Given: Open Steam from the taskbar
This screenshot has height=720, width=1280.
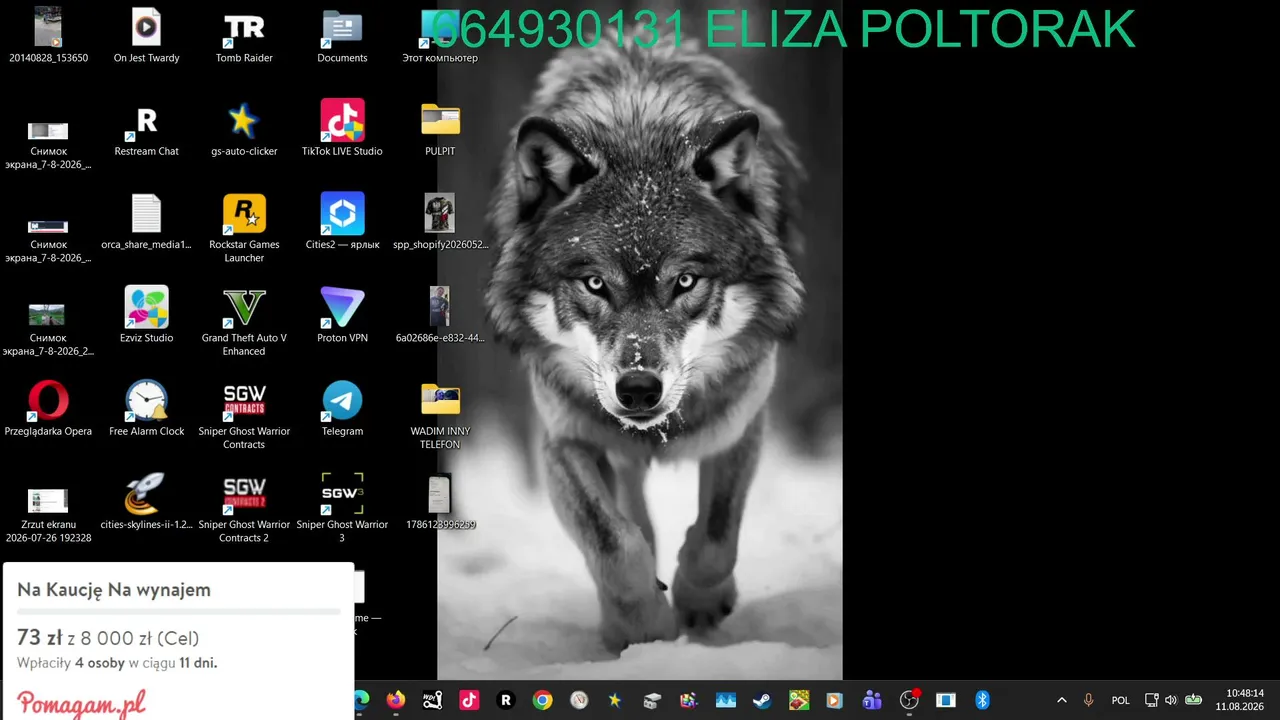Looking at the screenshot, I should tap(762, 700).
